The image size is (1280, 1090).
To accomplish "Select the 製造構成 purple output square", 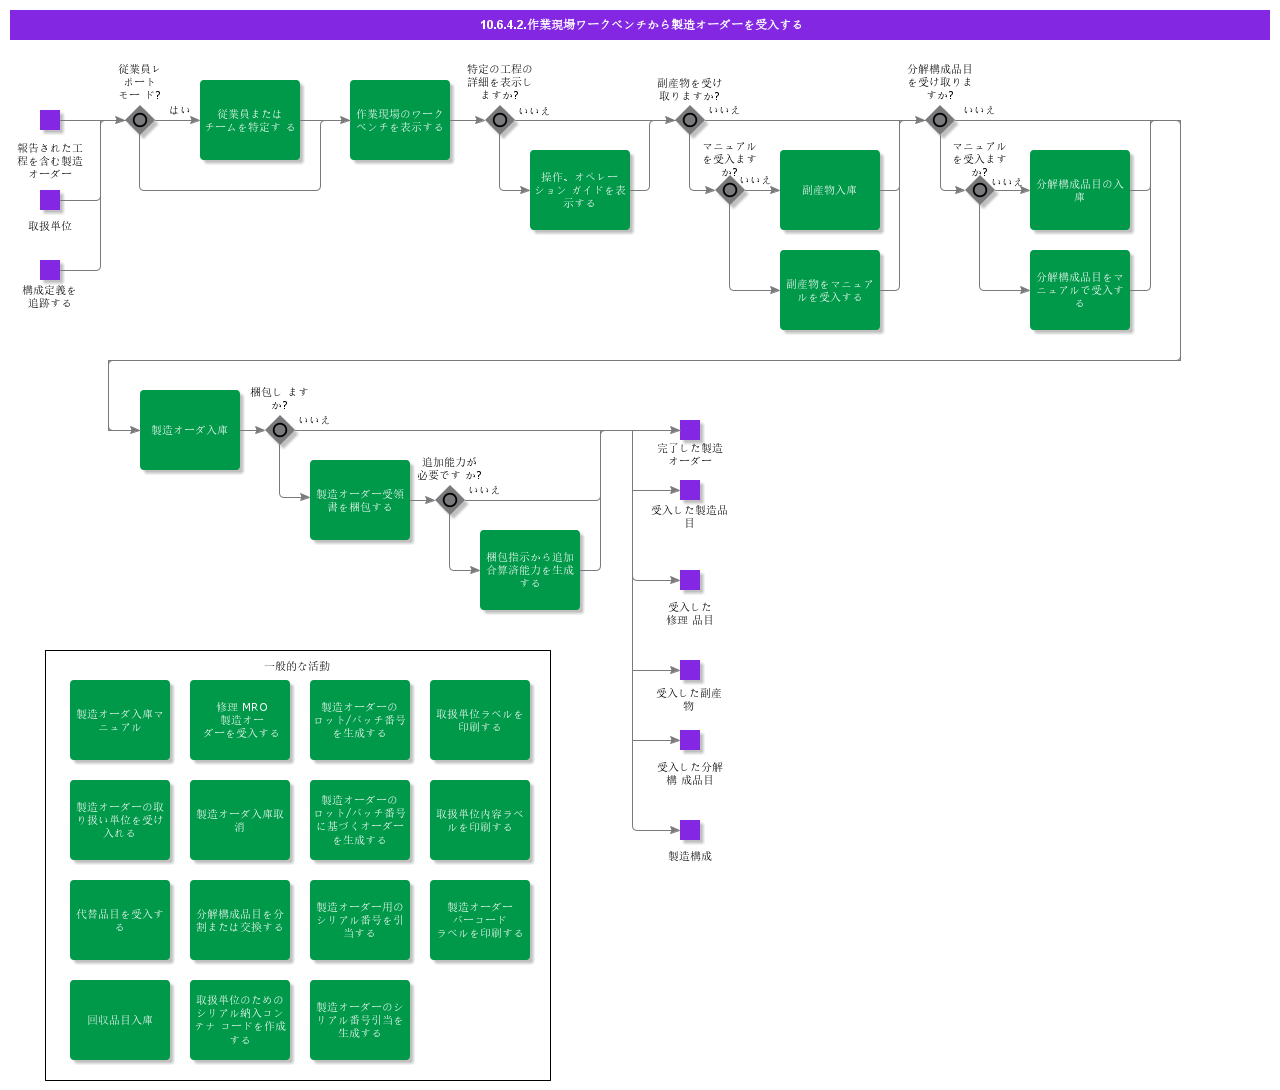I will point(690,830).
